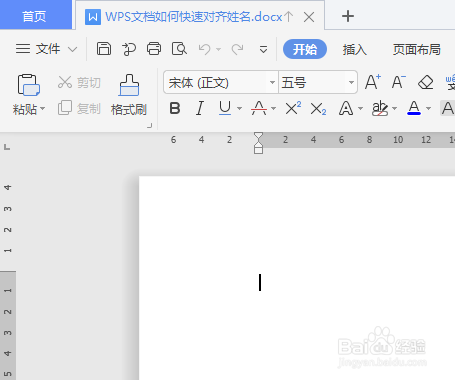Toggle Bold formatting
The image size is (455, 380).
175,108
